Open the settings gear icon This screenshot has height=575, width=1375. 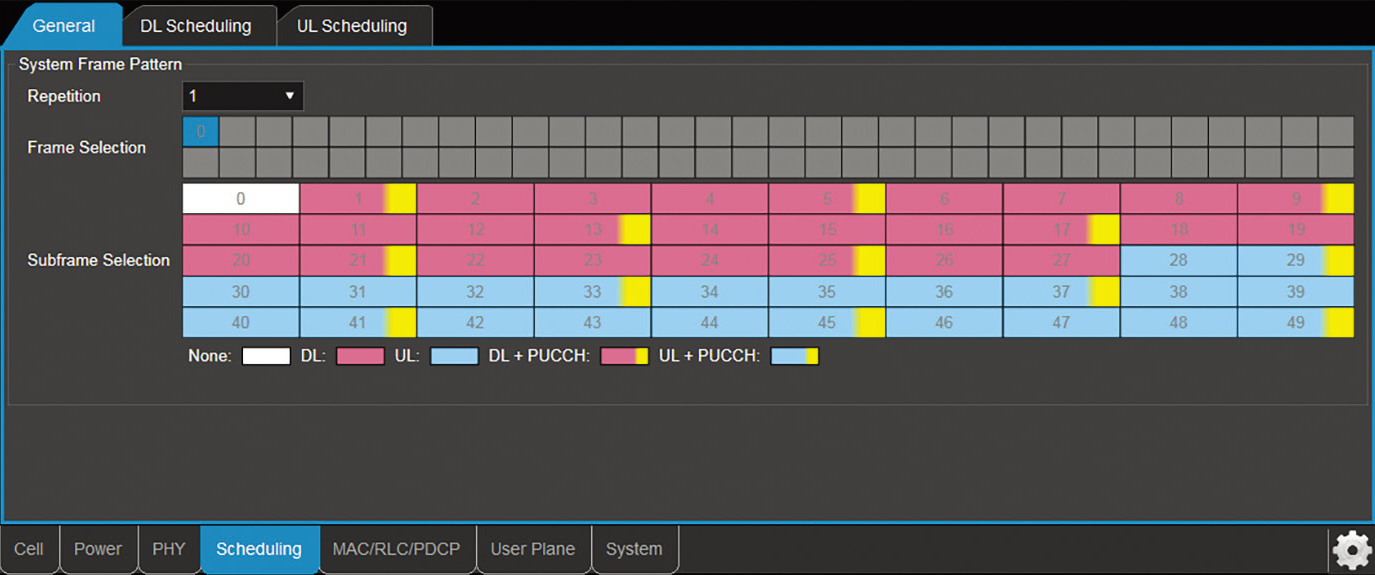click(x=1352, y=550)
